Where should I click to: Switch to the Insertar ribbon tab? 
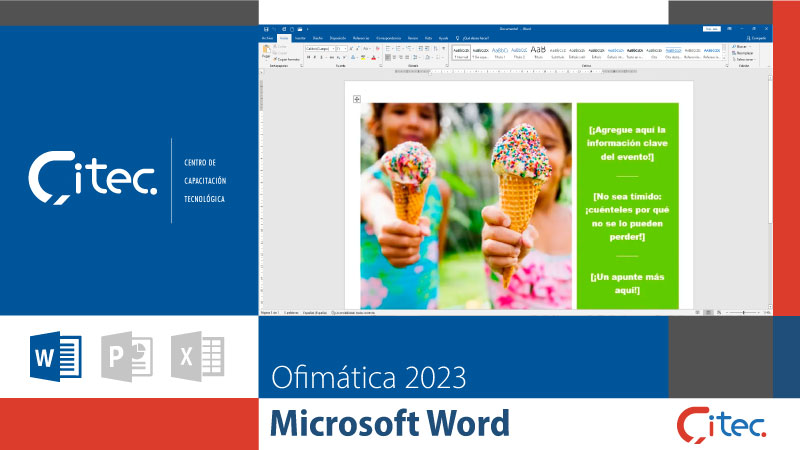pos(300,38)
